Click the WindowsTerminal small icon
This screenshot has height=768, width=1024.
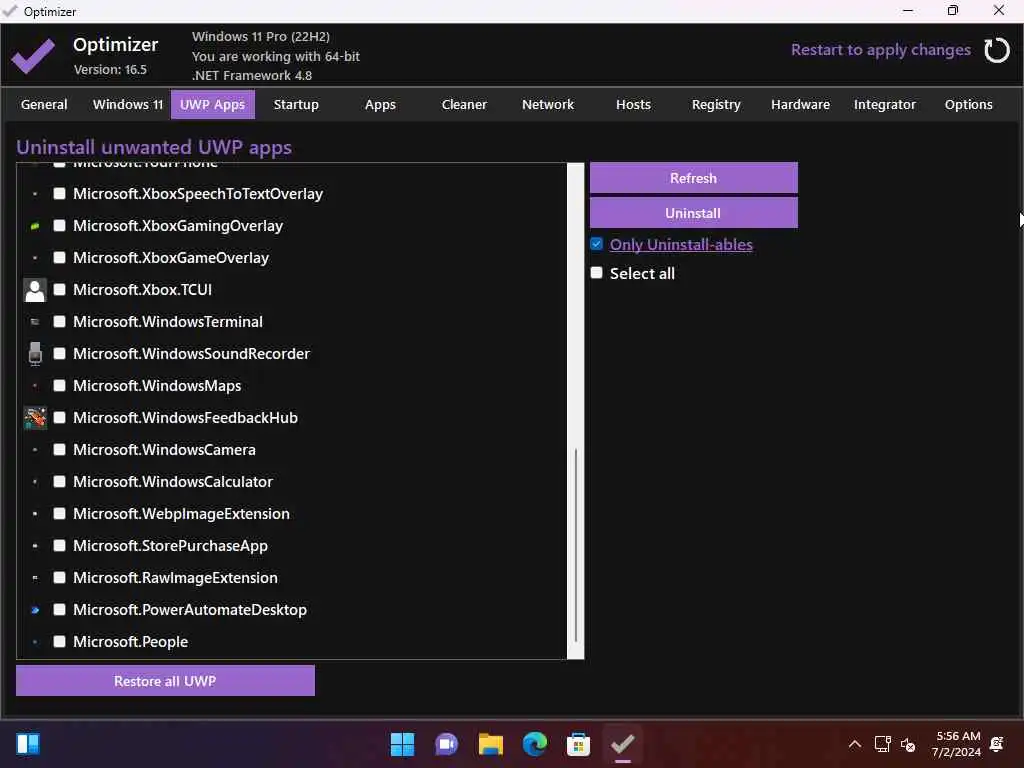pyautogui.click(x=35, y=322)
